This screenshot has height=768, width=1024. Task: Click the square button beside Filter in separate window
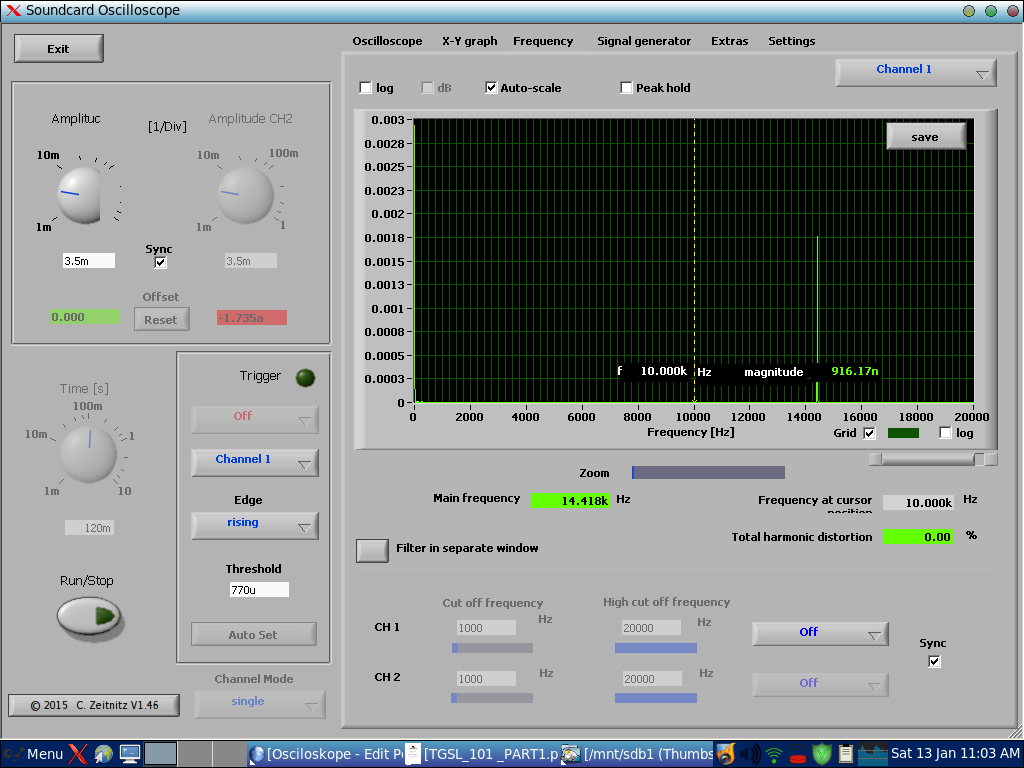(372, 550)
